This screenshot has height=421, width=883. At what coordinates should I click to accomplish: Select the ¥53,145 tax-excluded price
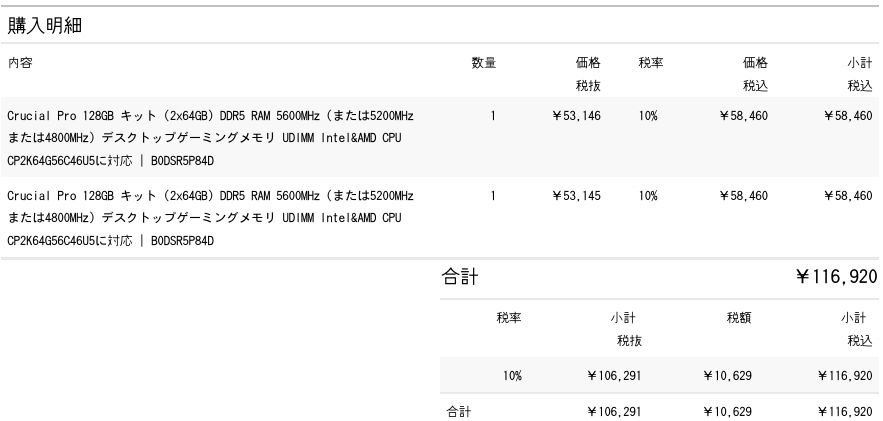pos(577,196)
